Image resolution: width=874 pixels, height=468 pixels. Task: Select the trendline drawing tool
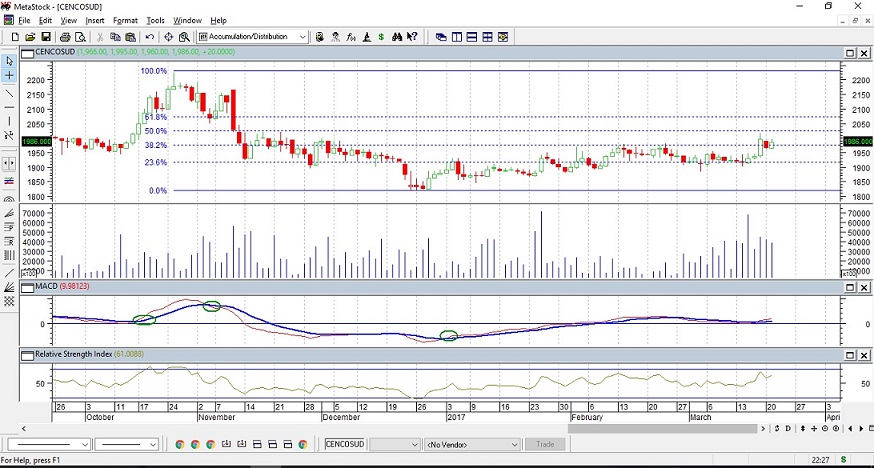pos(9,92)
